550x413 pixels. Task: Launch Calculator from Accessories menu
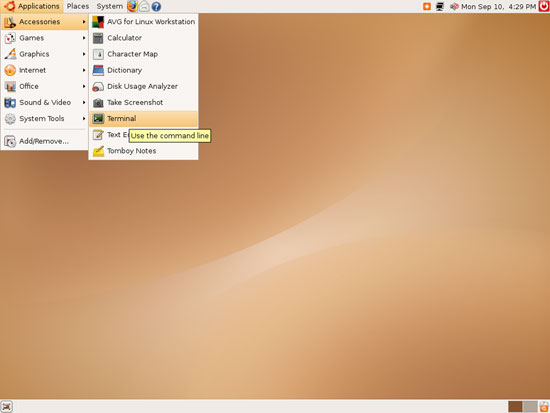(143, 38)
